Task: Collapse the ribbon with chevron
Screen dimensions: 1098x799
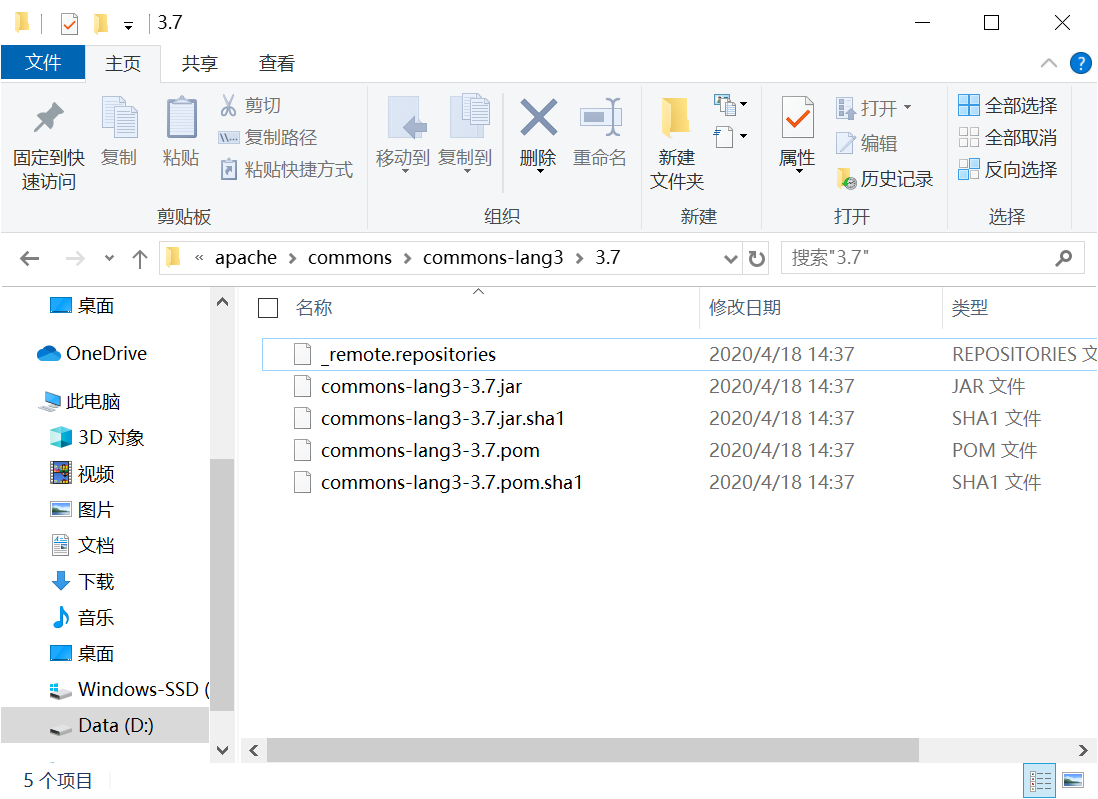Action: pyautogui.click(x=1048, y=63)
